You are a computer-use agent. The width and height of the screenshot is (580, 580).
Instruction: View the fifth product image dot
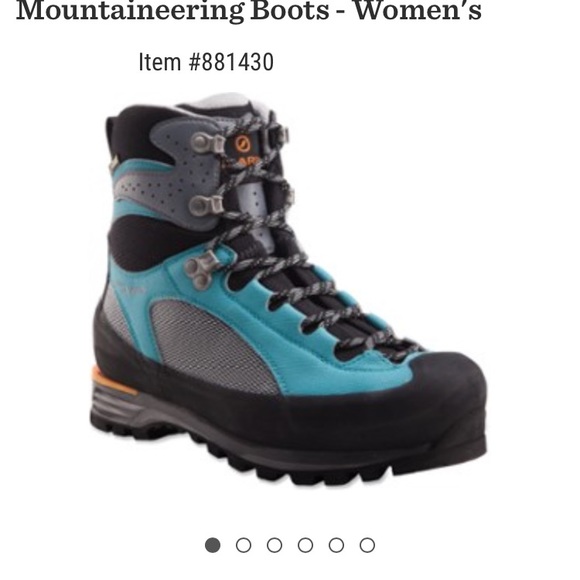[x=336, y=545]
